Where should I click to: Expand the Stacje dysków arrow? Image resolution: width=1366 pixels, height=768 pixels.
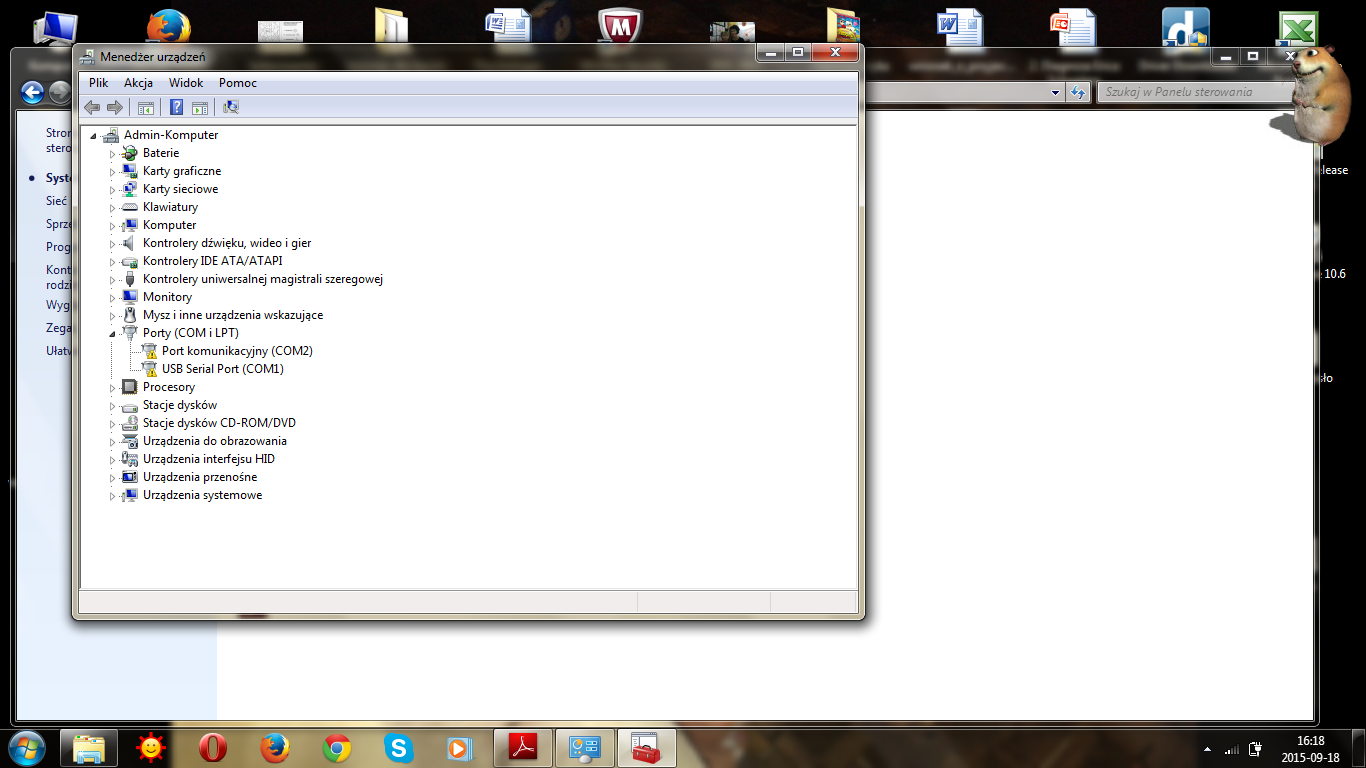[112, 406]
